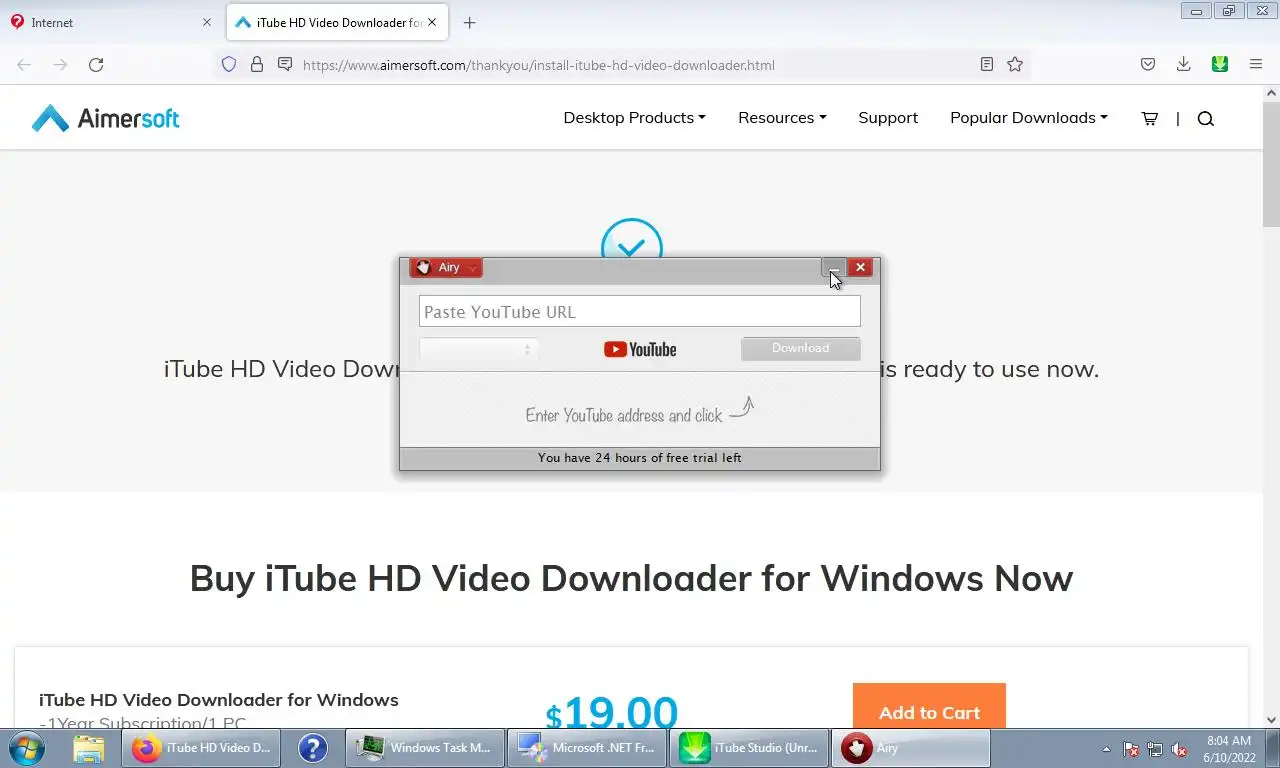Minimize the Airy window

pyautogui.click(x=833, y=267)
